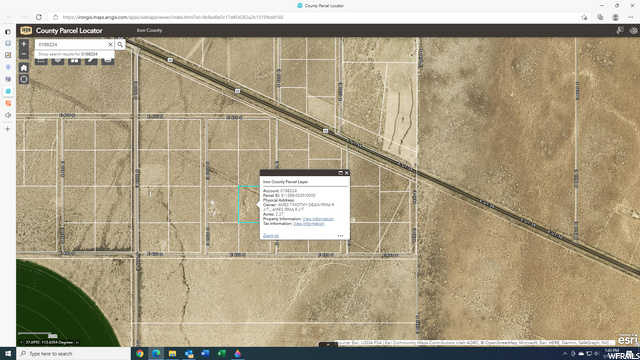Add a new tab with sidebar plus
This screenshot has height=360, width=640.
tap(8, 129)
